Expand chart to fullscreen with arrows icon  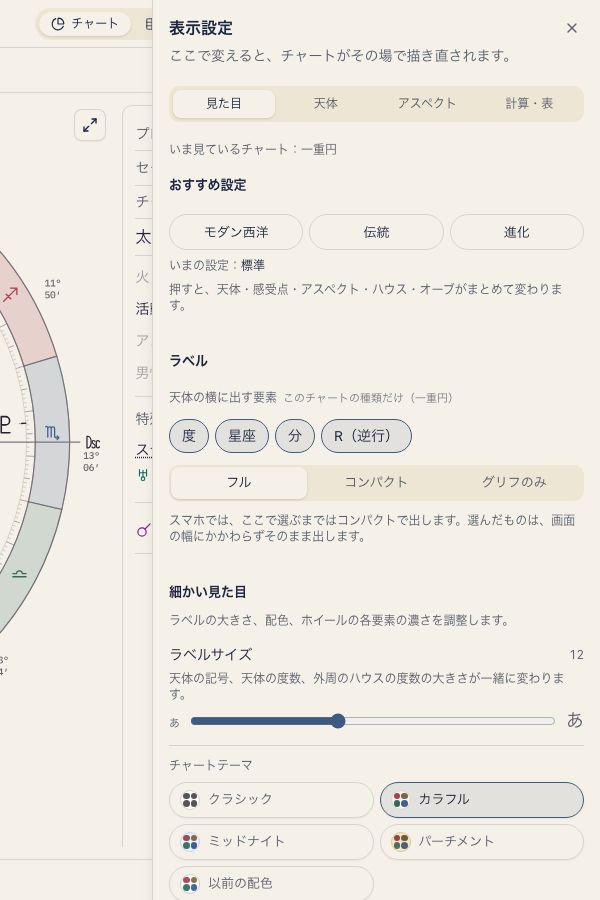tap(90, 125)
